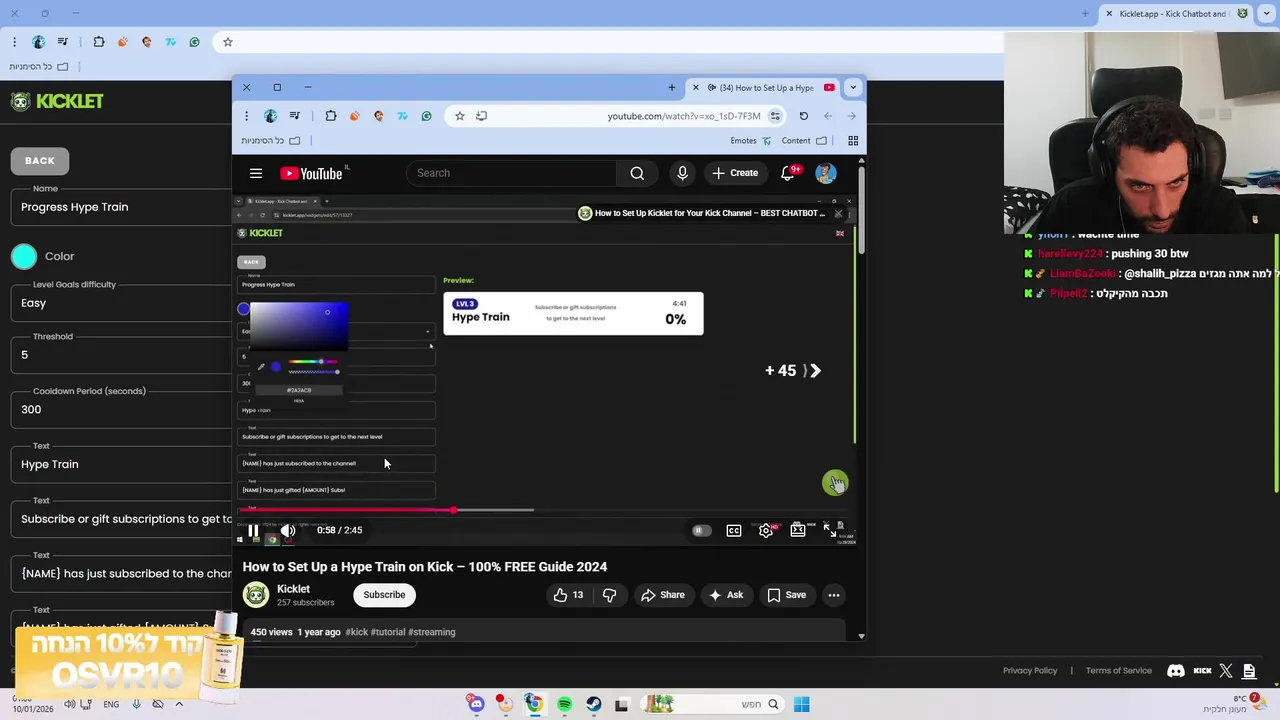This screenshot has height=720, width=1280.
Task: Select the Kicklet.app browser tab
Action: point(1176,14)
